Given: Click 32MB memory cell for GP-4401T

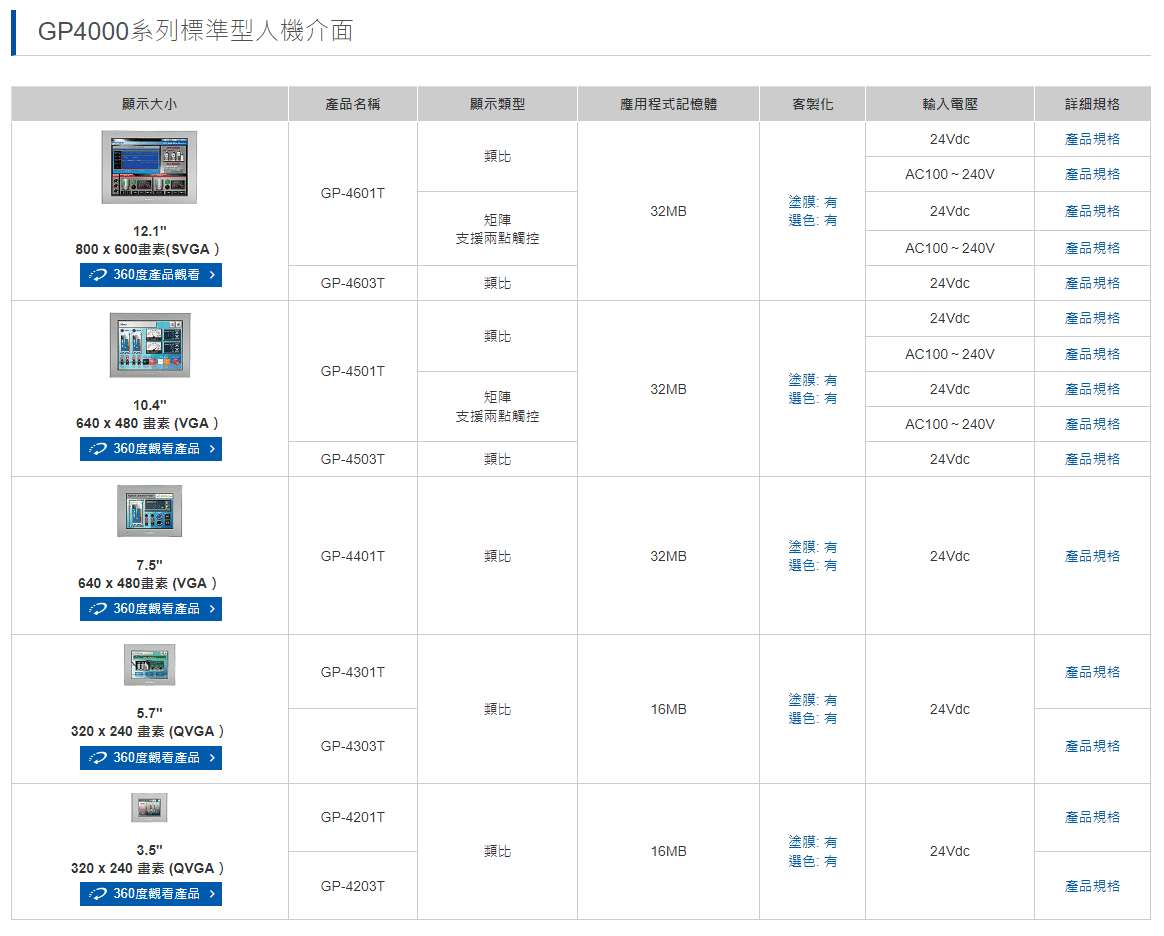Looking at the screenshot, I should [668, 556].
